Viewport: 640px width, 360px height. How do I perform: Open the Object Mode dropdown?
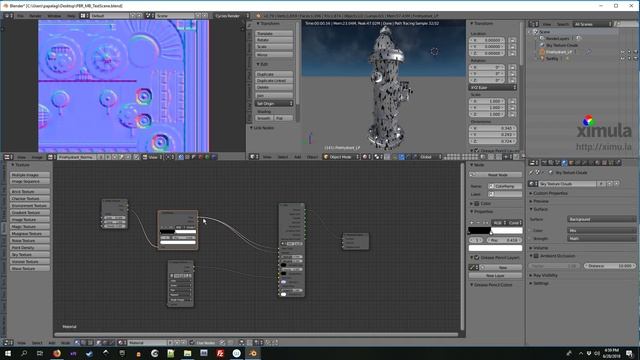point(341,157)
